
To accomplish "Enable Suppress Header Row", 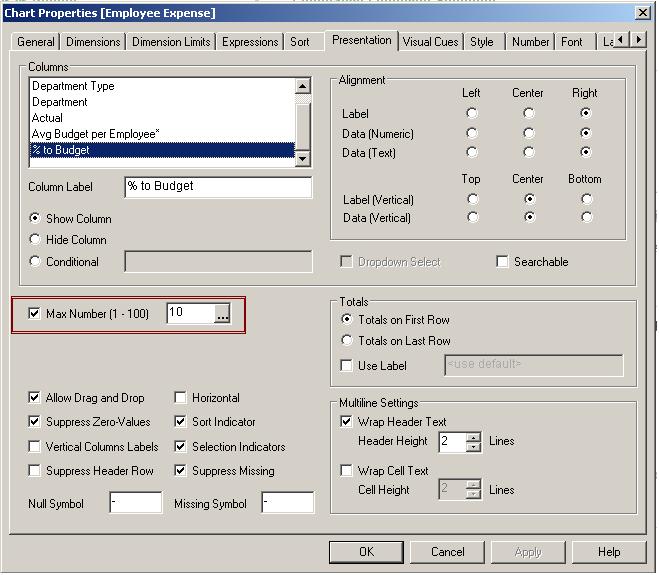I will click(34, 470).
